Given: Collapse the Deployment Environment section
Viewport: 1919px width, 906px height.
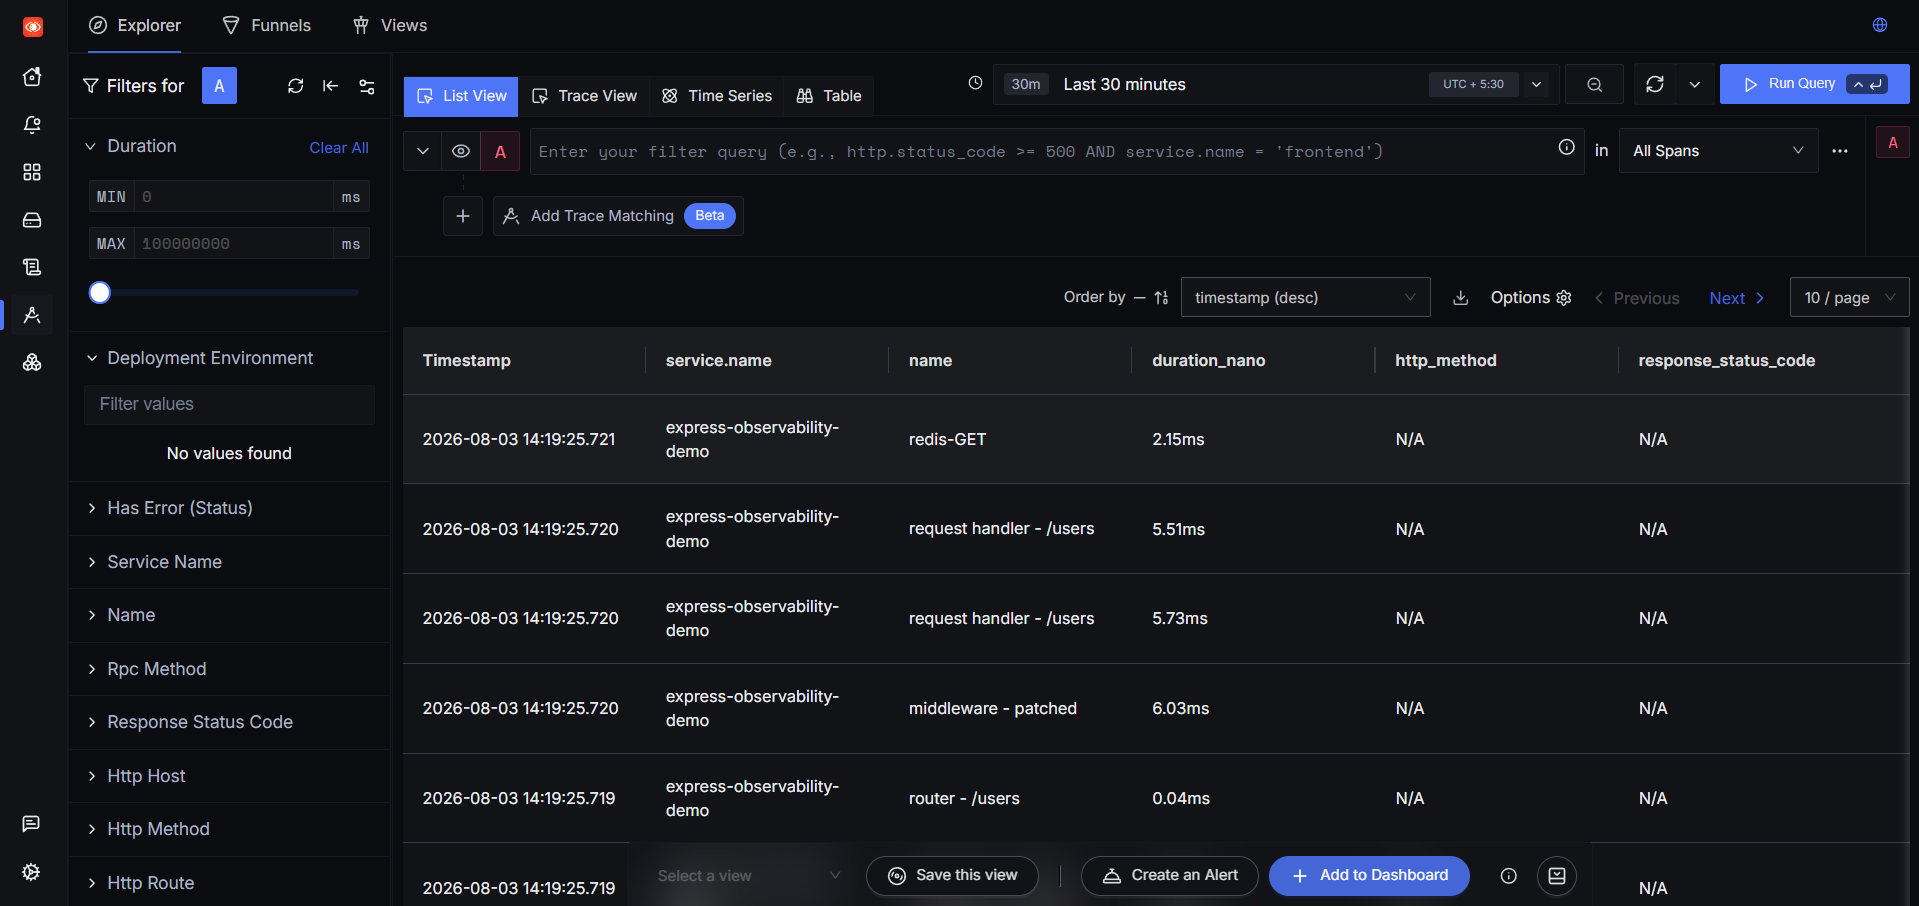Looking at the screenshot, I should coord(91,358).
